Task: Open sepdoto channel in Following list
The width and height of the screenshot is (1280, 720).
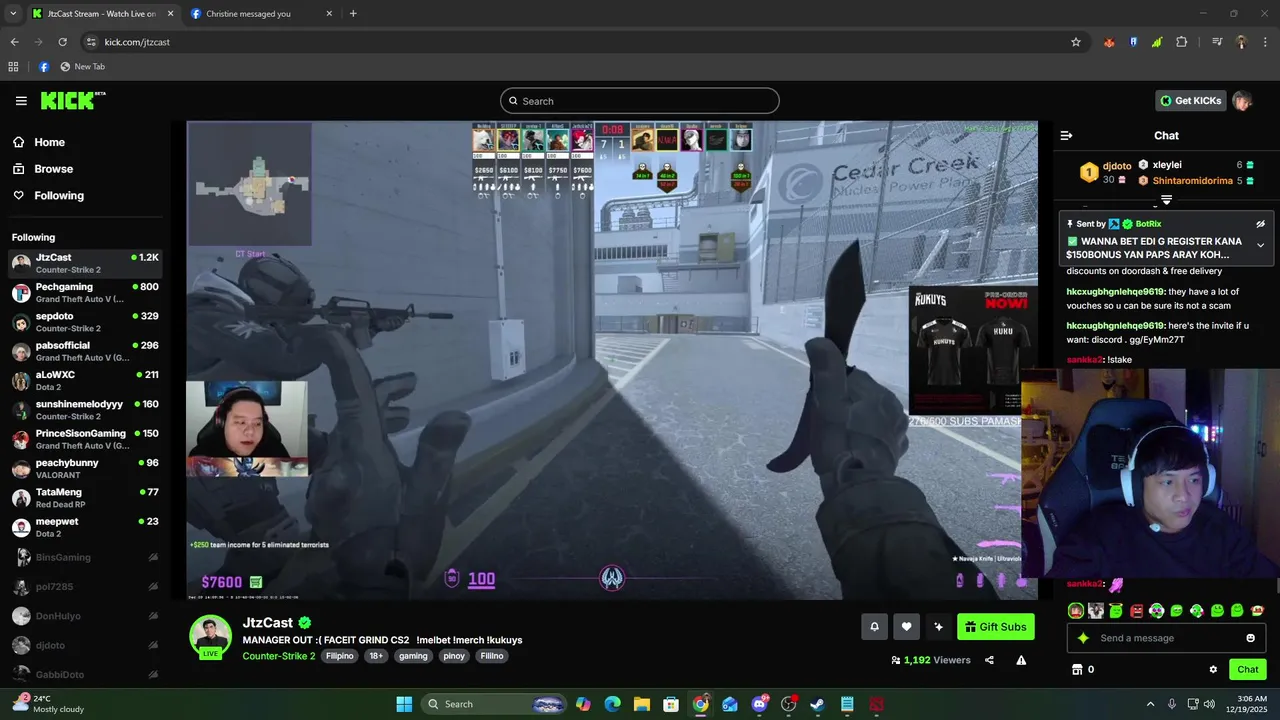Action: coord(85,321)
